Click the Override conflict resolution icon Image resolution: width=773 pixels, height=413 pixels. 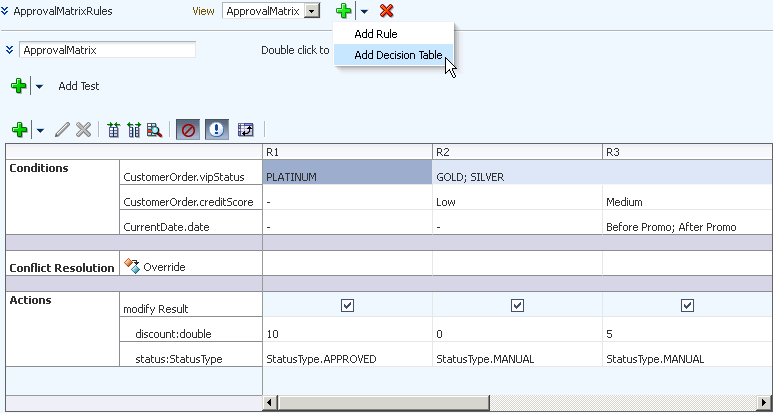(132, 267)
